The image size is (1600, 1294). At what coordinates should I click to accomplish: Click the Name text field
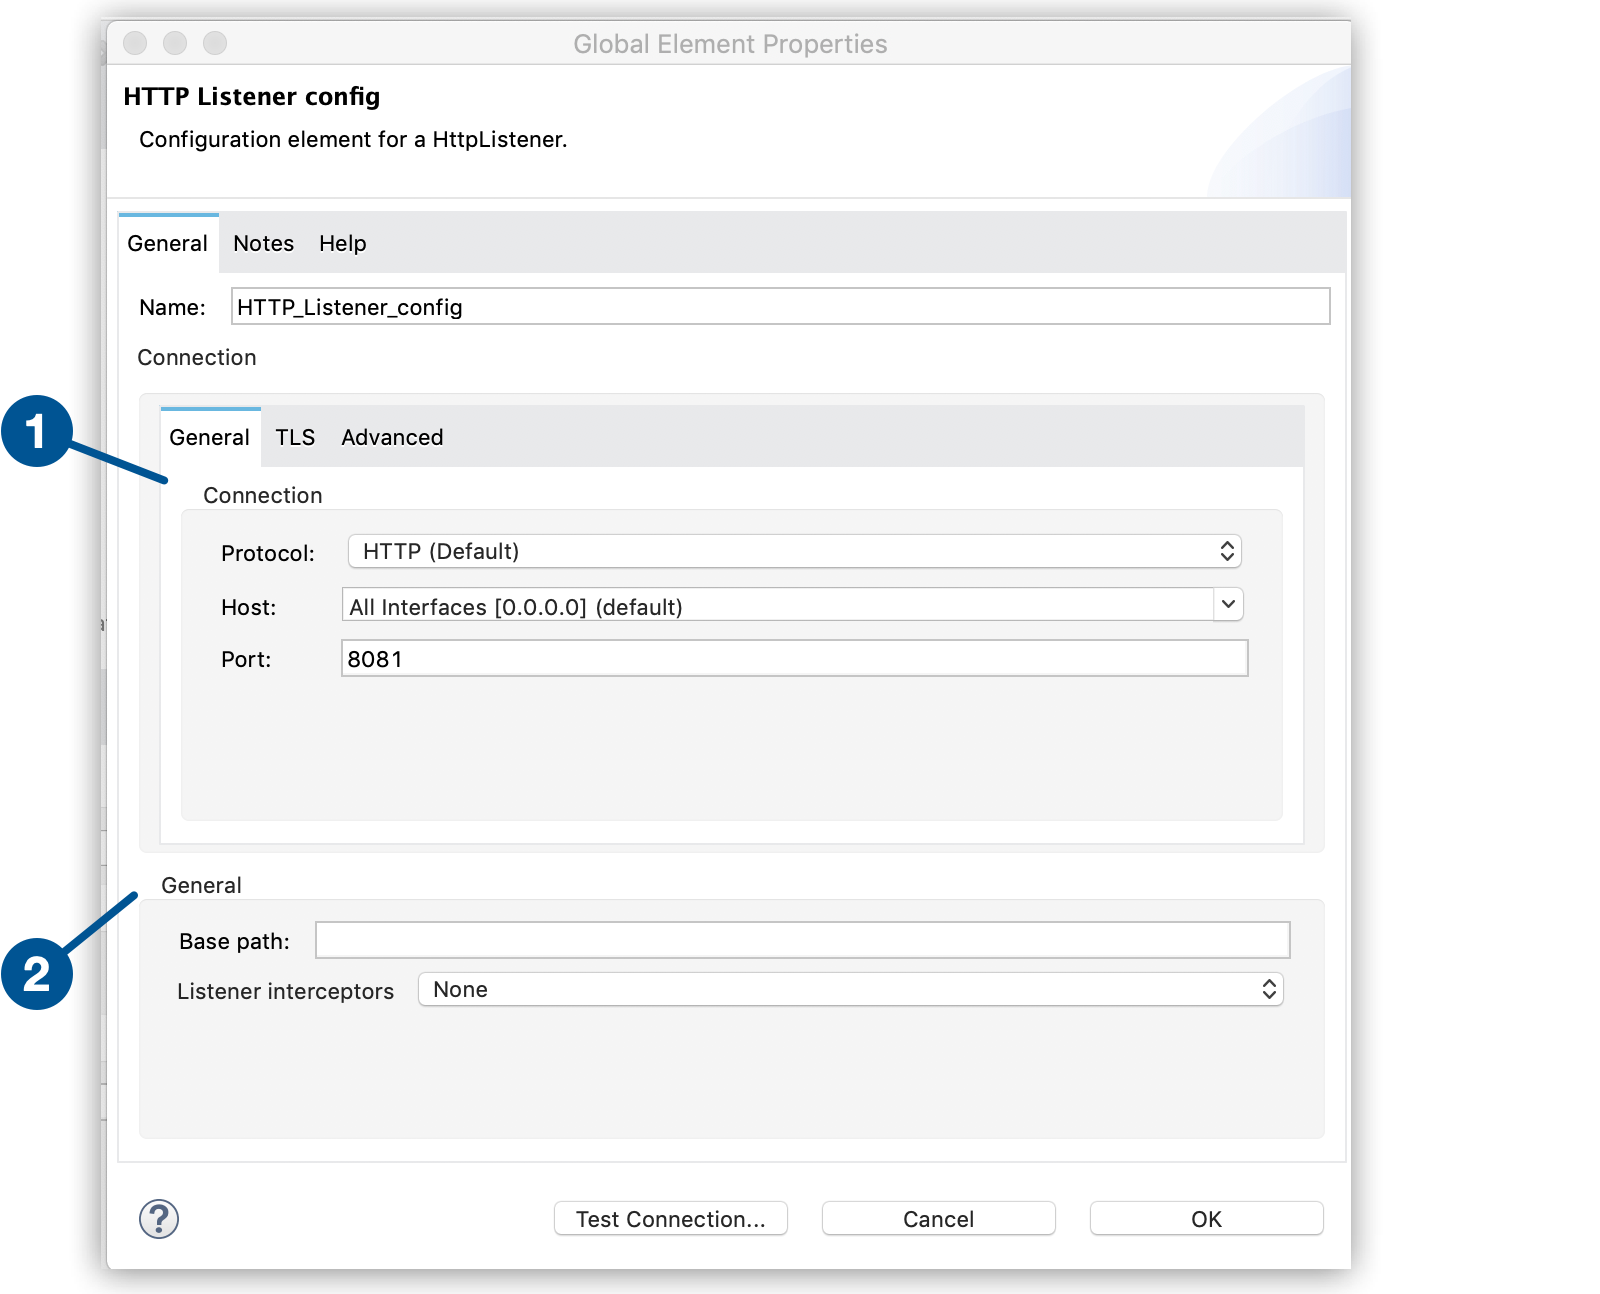point(780,307)
